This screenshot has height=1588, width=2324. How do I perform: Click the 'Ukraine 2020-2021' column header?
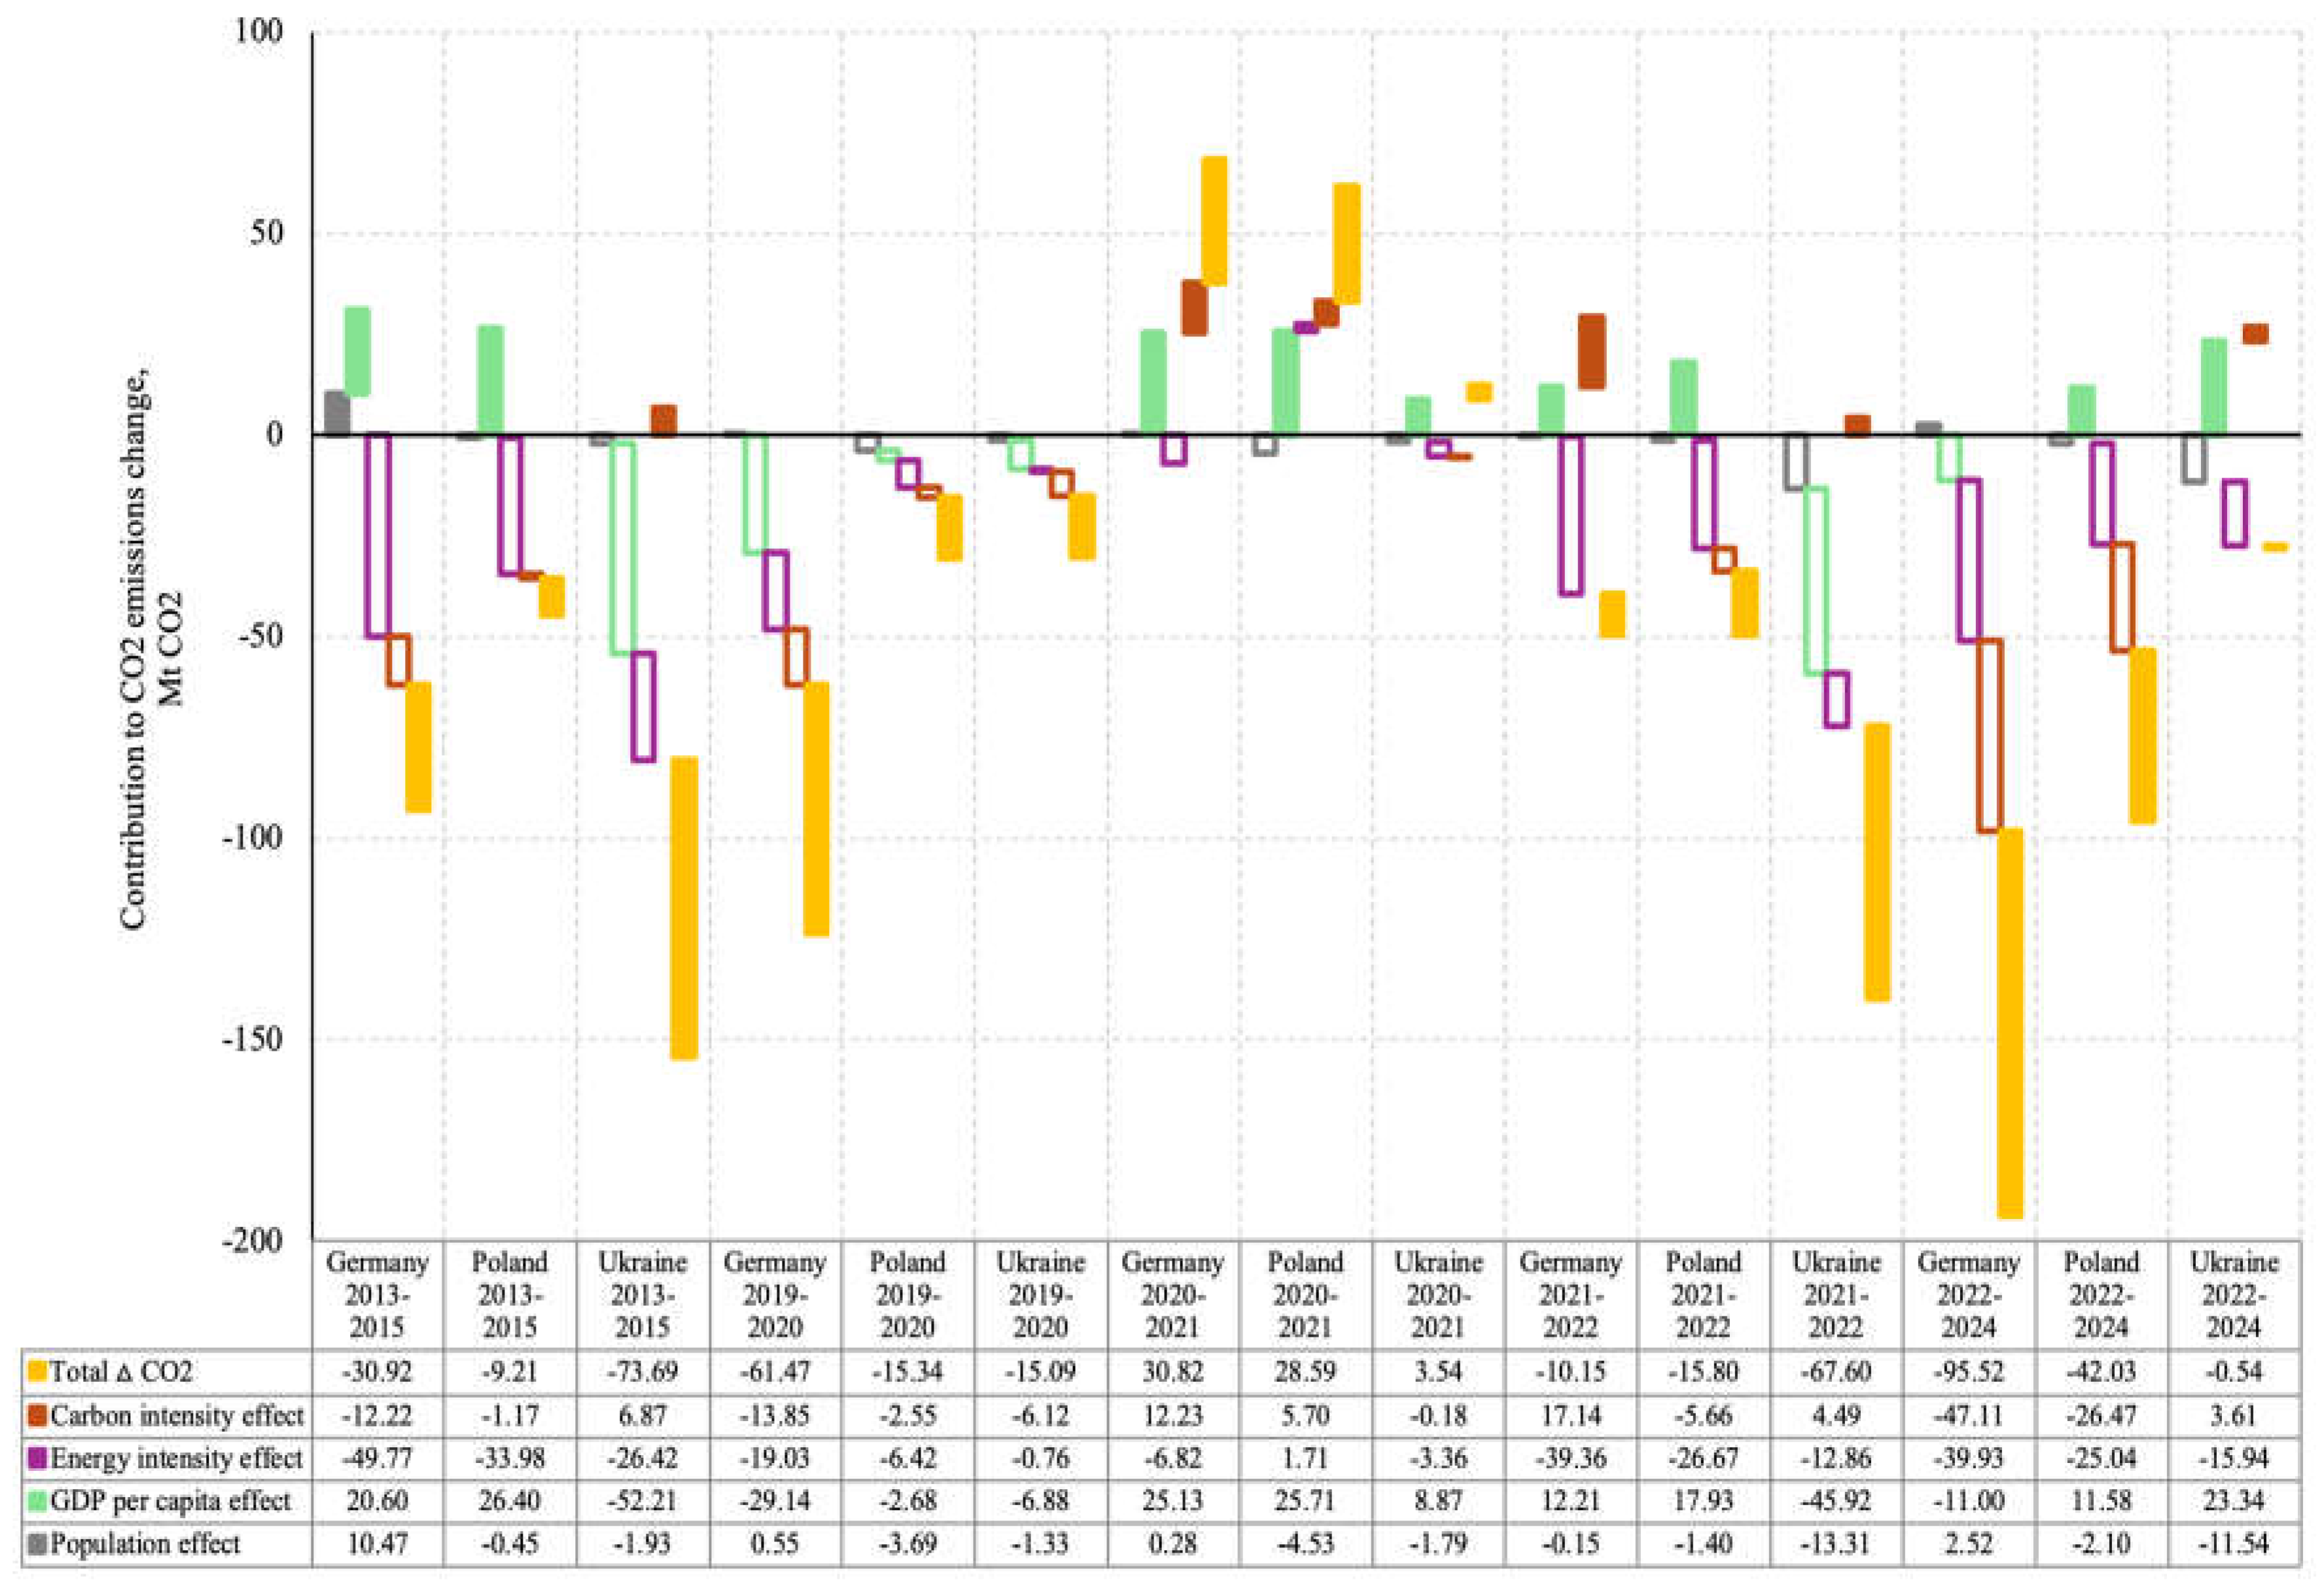[1438, 1294]
